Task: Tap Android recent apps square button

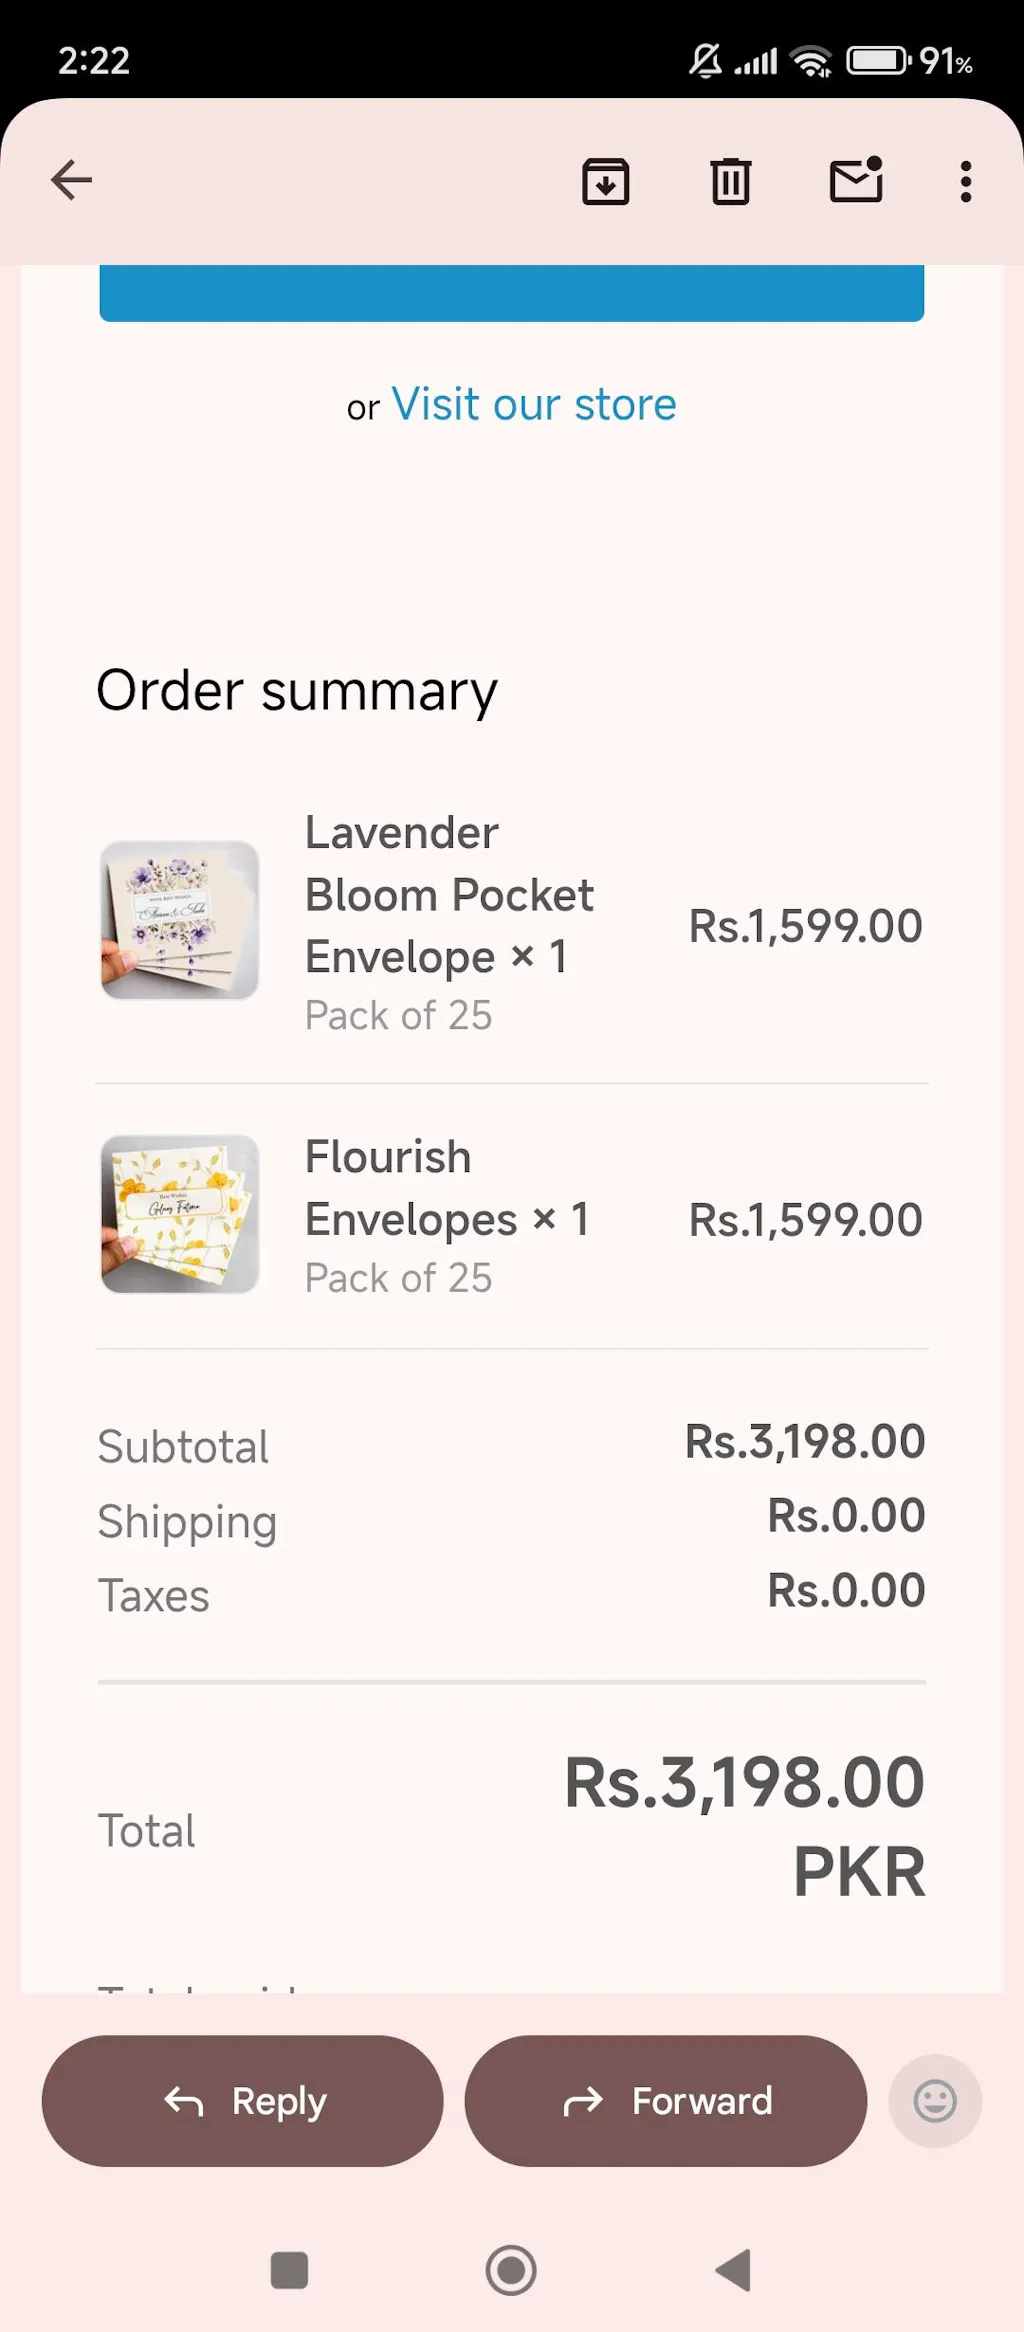Action: coord(289,2270)
